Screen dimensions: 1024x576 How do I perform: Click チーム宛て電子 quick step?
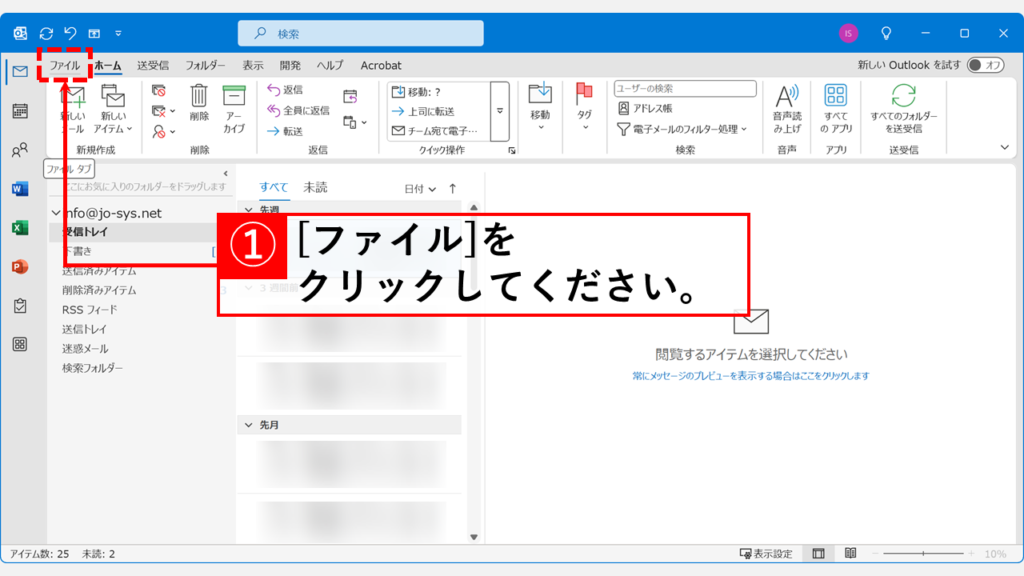pos(435,131)
